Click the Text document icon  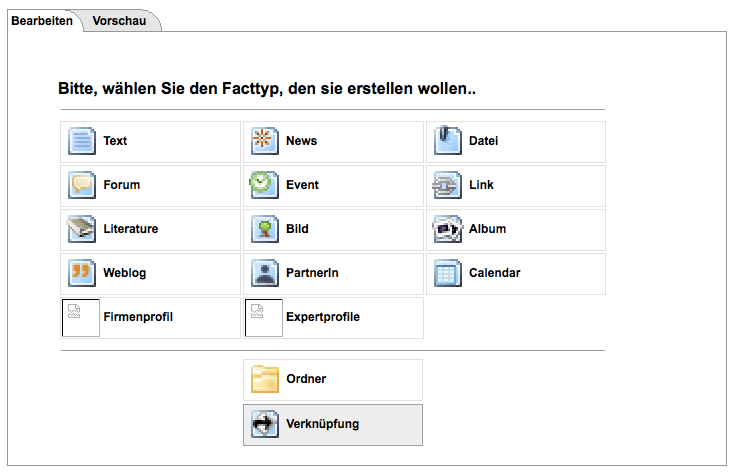coord(81,142)
